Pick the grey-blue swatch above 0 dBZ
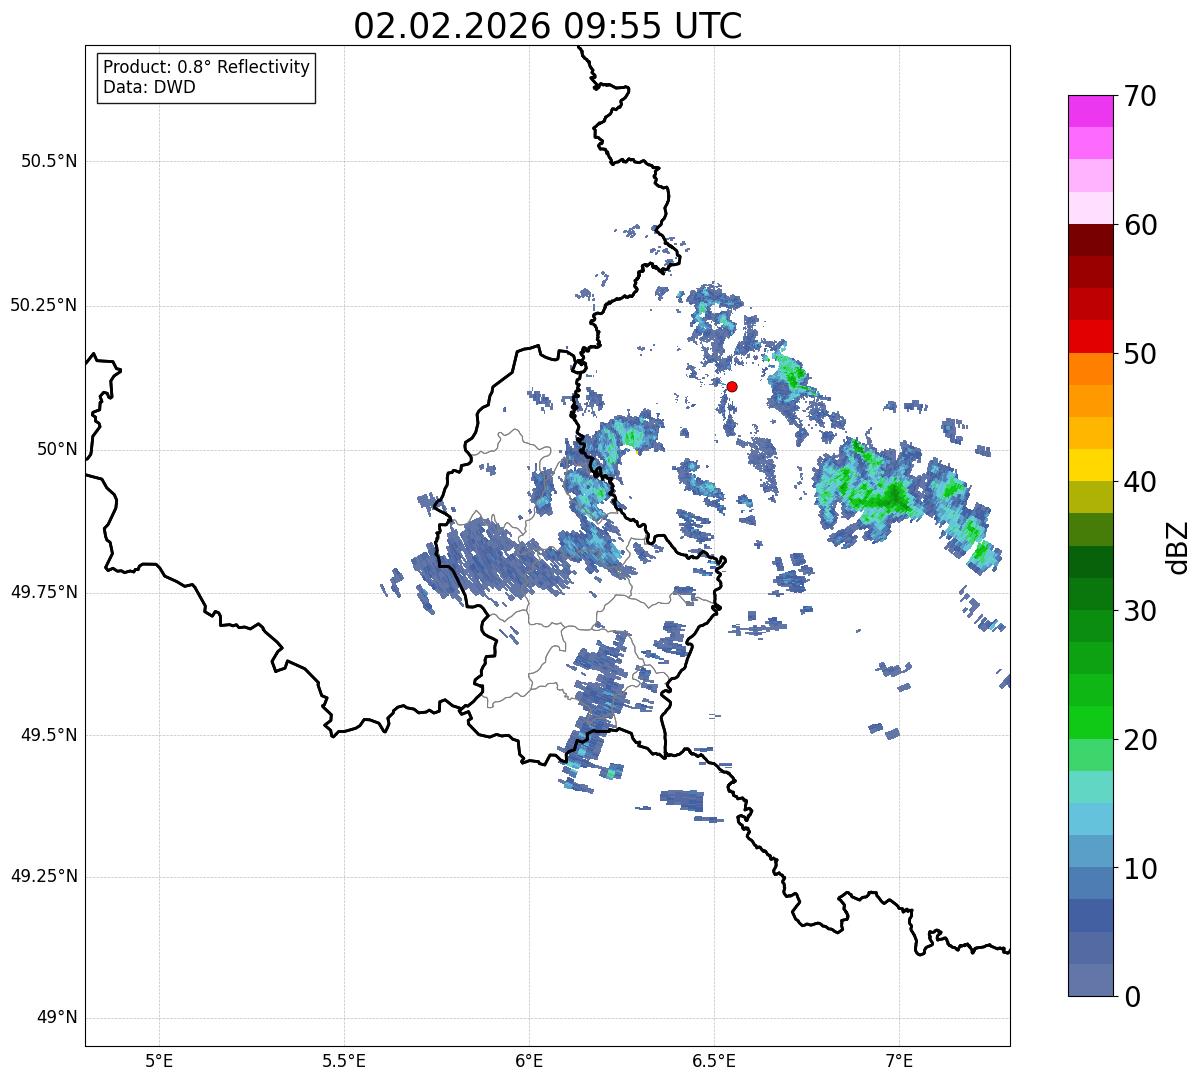 [x=1090, y=980]
